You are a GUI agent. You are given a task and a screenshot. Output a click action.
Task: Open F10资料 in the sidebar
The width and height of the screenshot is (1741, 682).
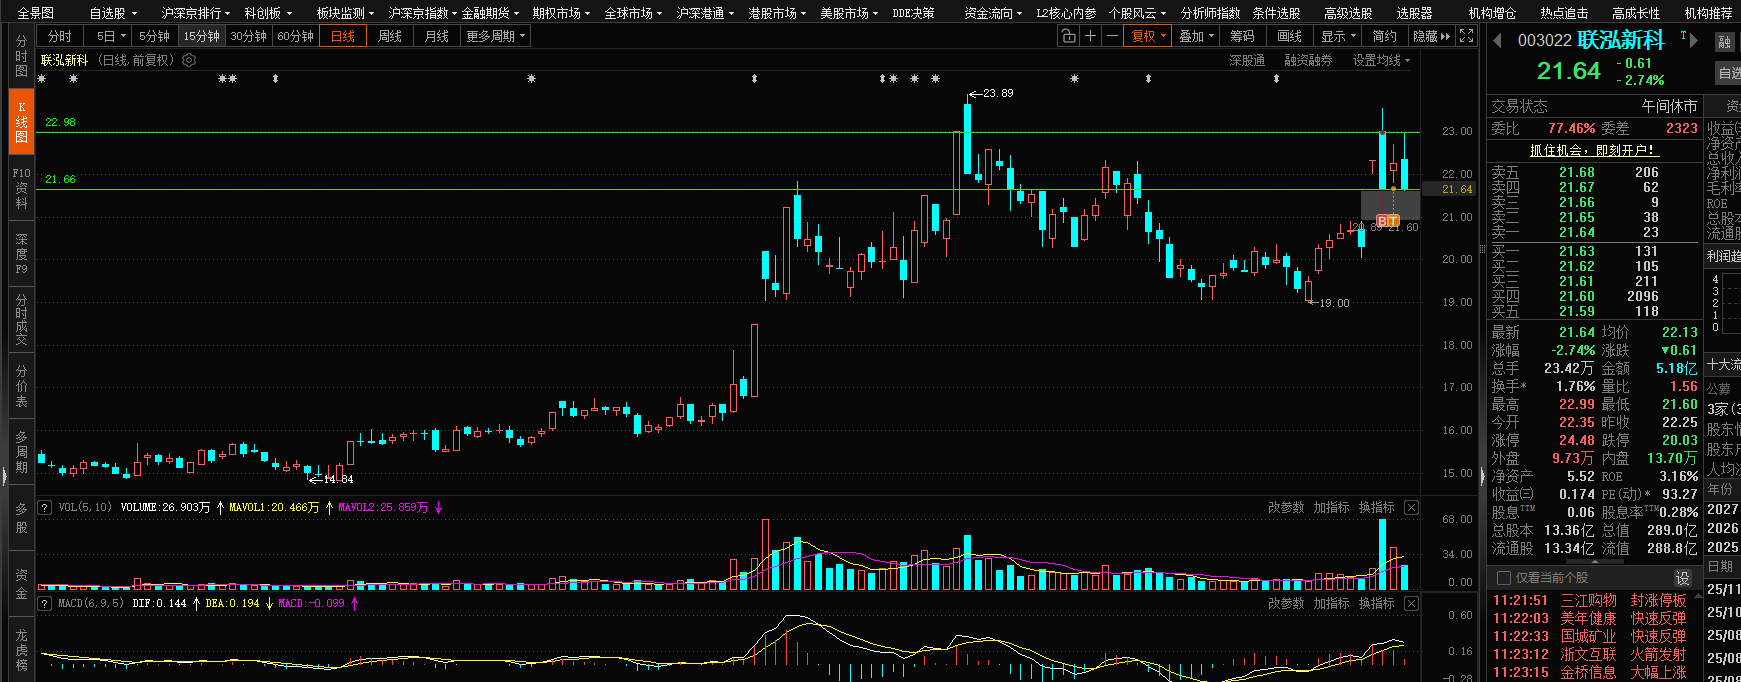click(21, 188)
